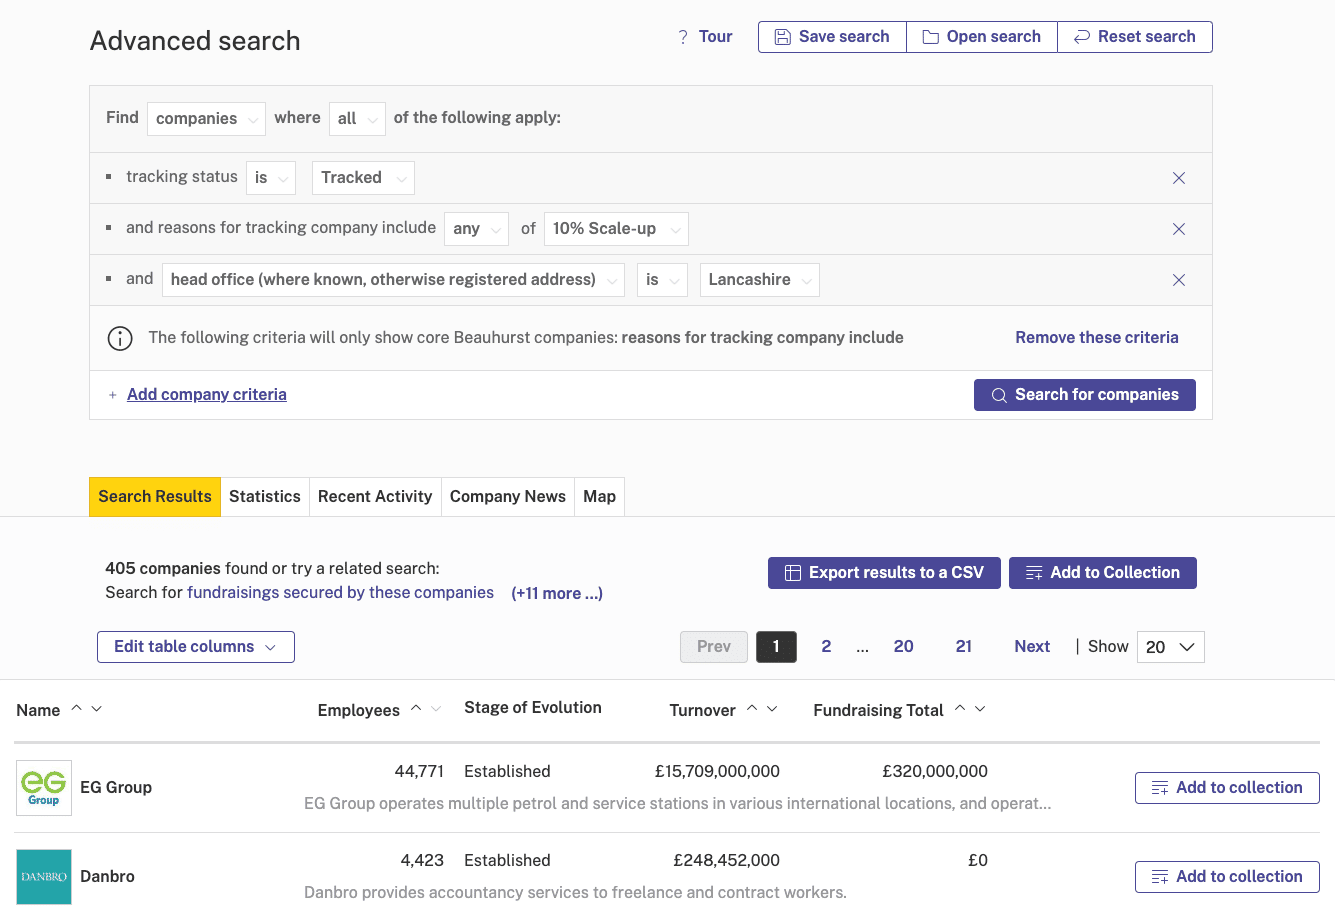Open the Tour help link
The height and width of the screenshot is (920, 1335).
705,37
